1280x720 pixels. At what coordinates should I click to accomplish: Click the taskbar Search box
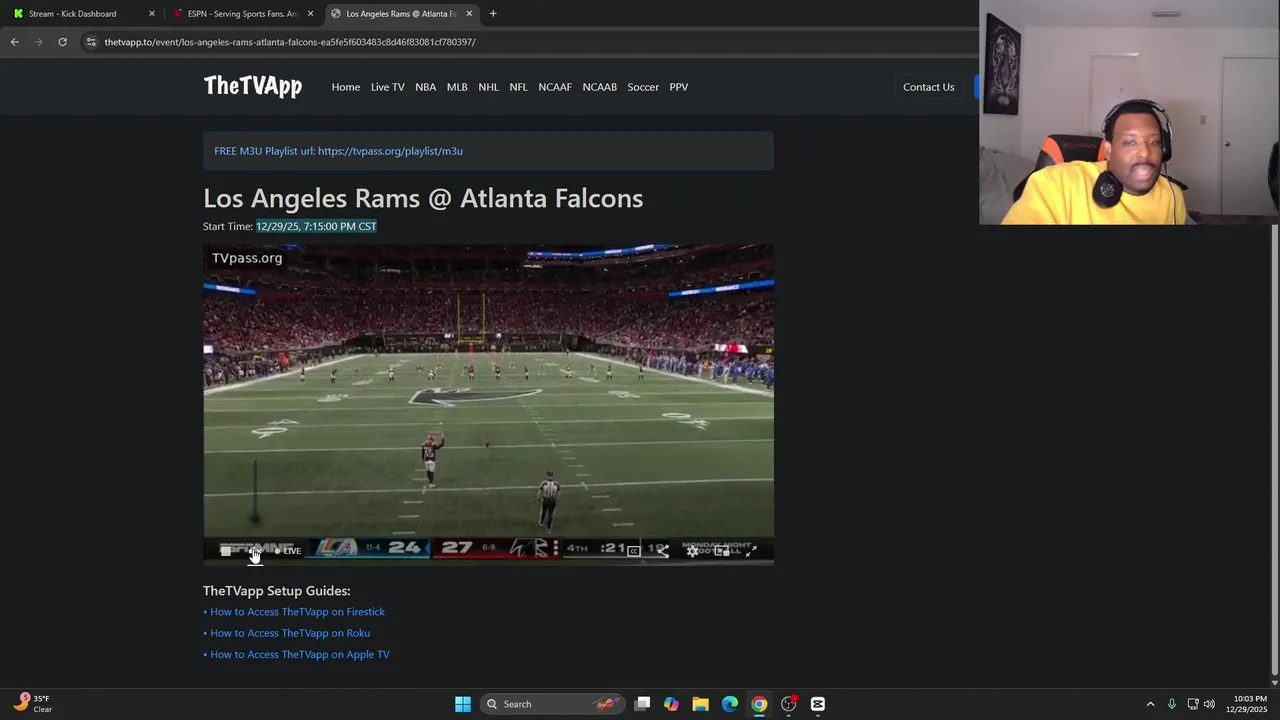(551, 704)
